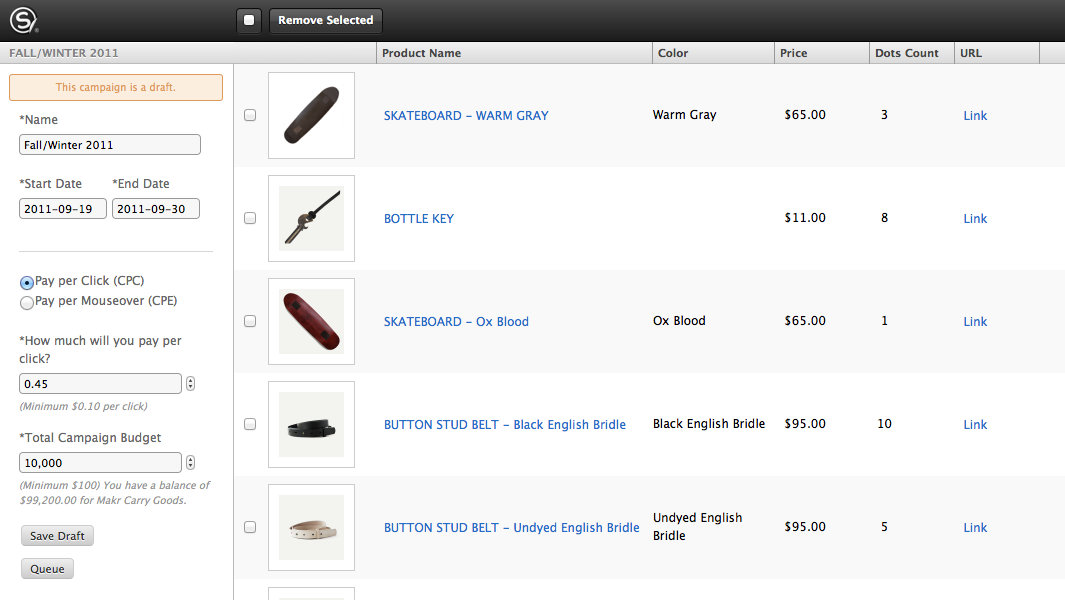The image size is (1065, 600).
Task: Open the Link for Button Stud Belt Black
Action: [975, 425]
